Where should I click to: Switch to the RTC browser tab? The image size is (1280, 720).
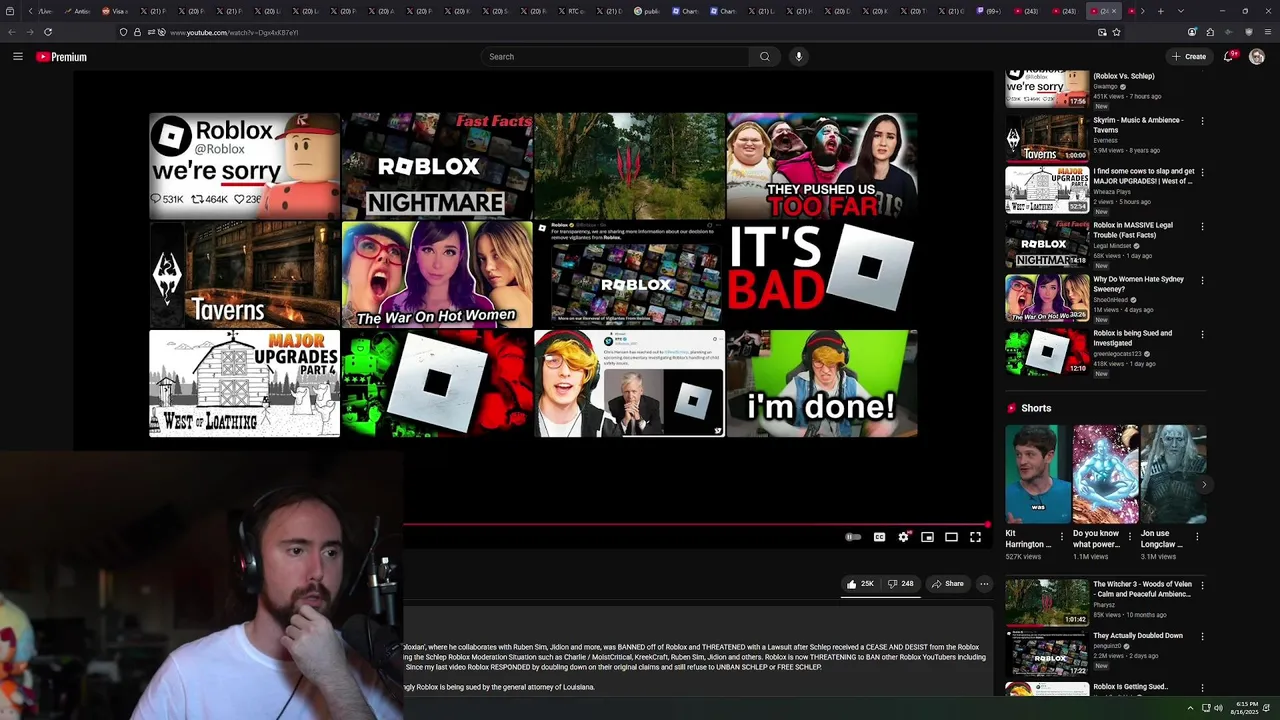click(572, 11)
